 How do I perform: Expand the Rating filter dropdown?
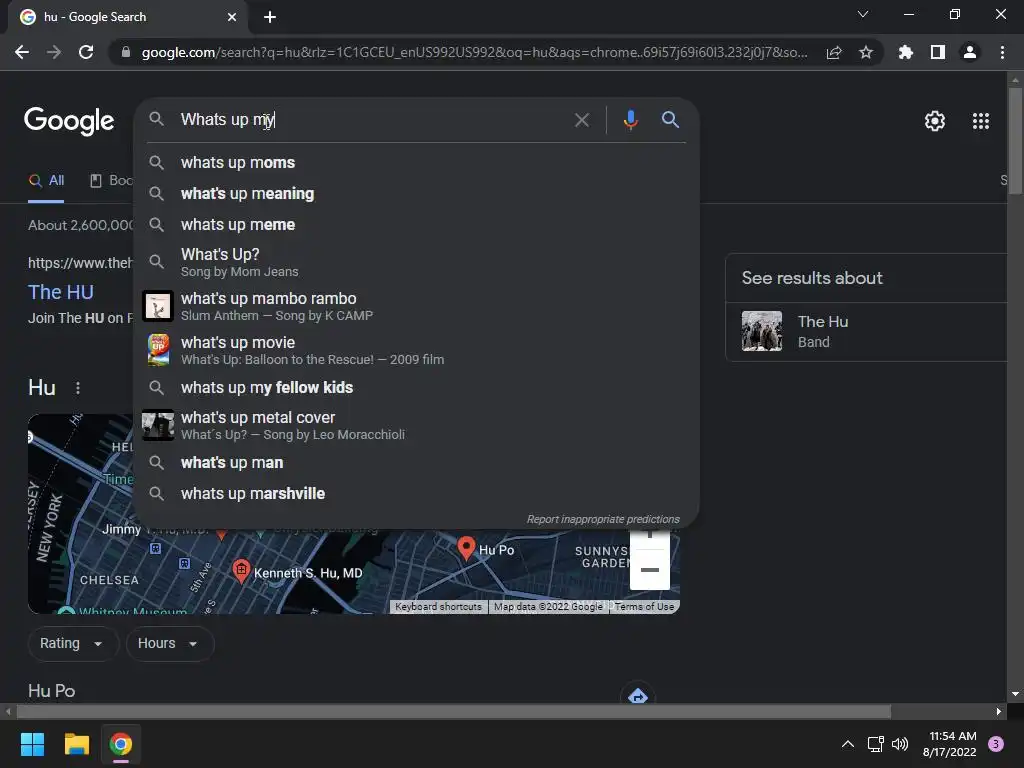(72, 644)
